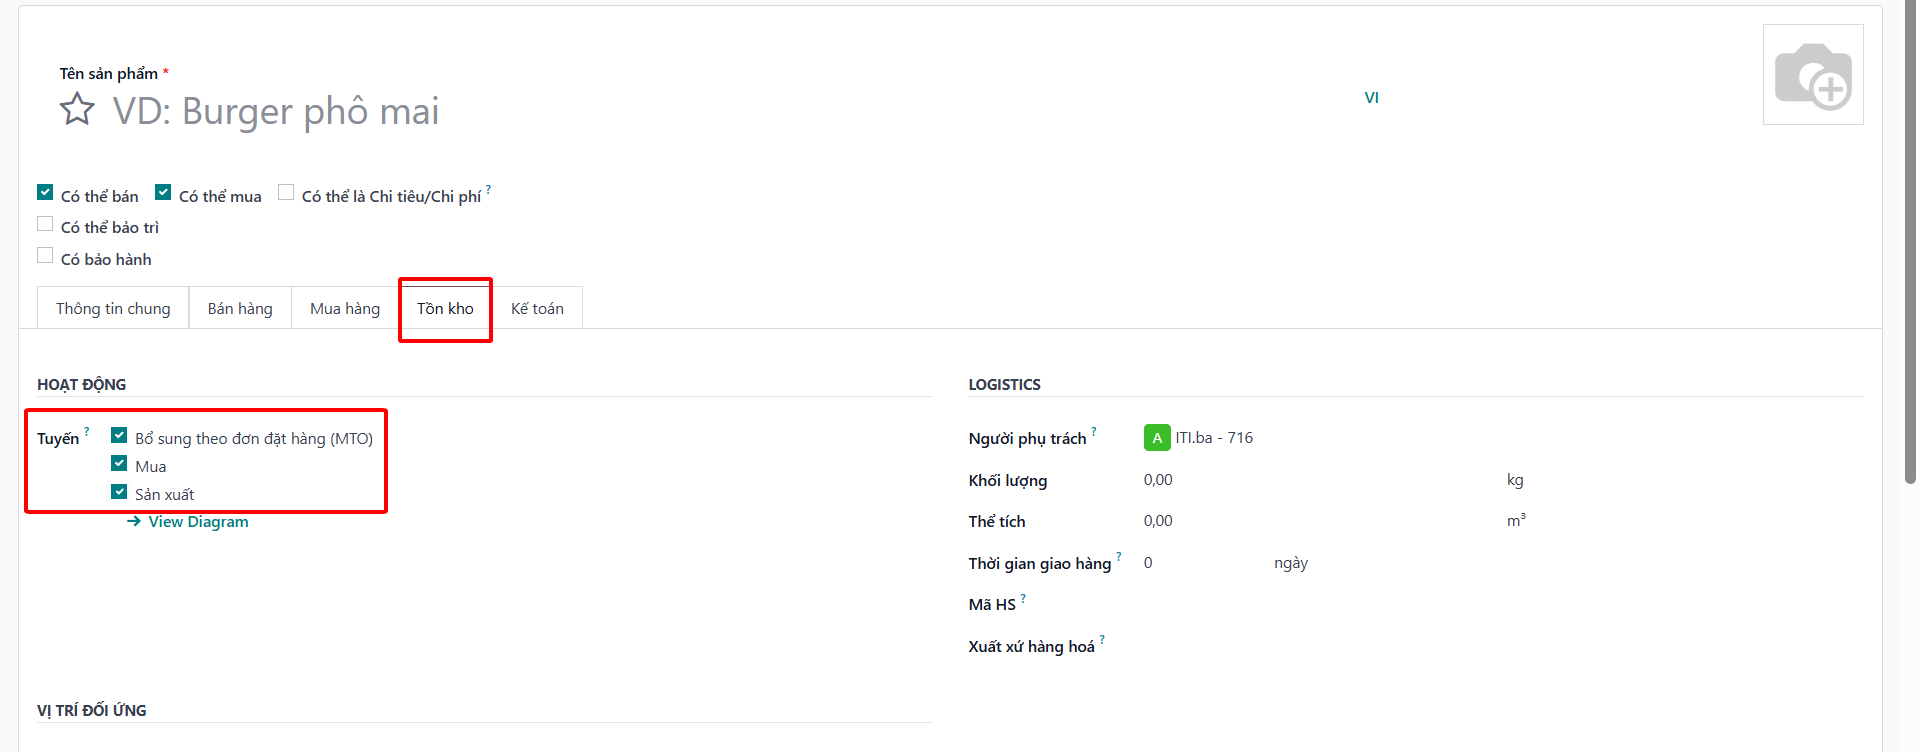This screenshot has height=752, width=1920.
Task: Enable Có thể là Chi tiêu/Chi phí checkbox
Action: [286, 192]
